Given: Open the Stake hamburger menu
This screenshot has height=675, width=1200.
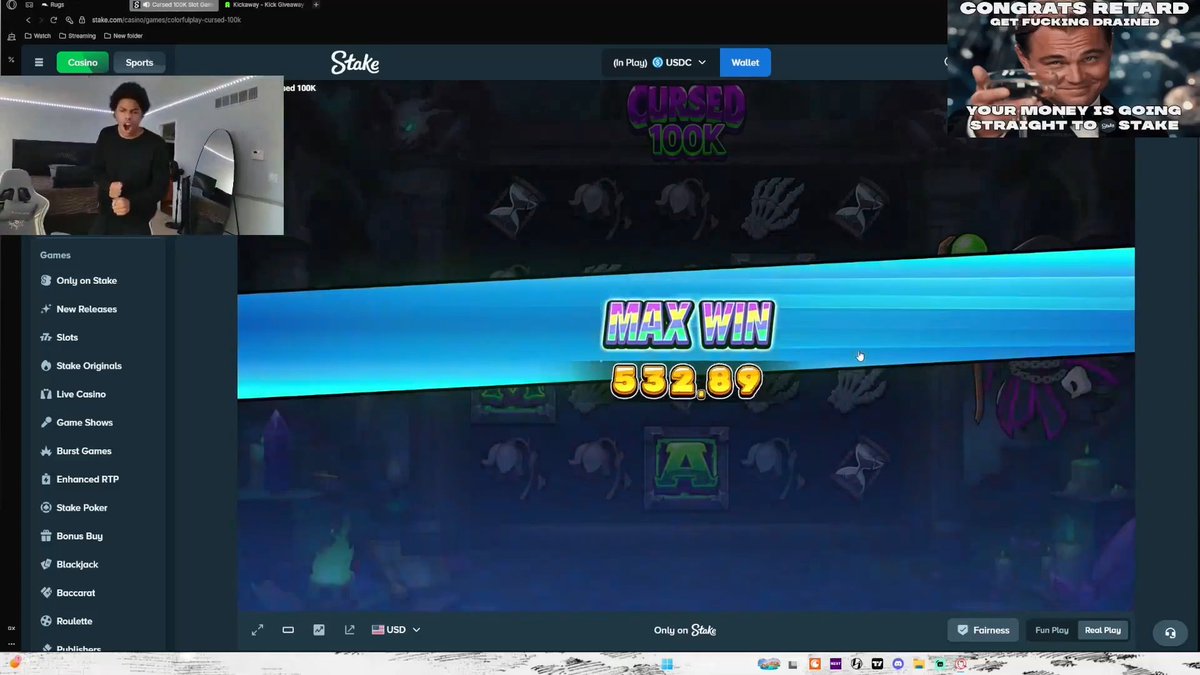Looking at the screenshot, I should point(39,62).
